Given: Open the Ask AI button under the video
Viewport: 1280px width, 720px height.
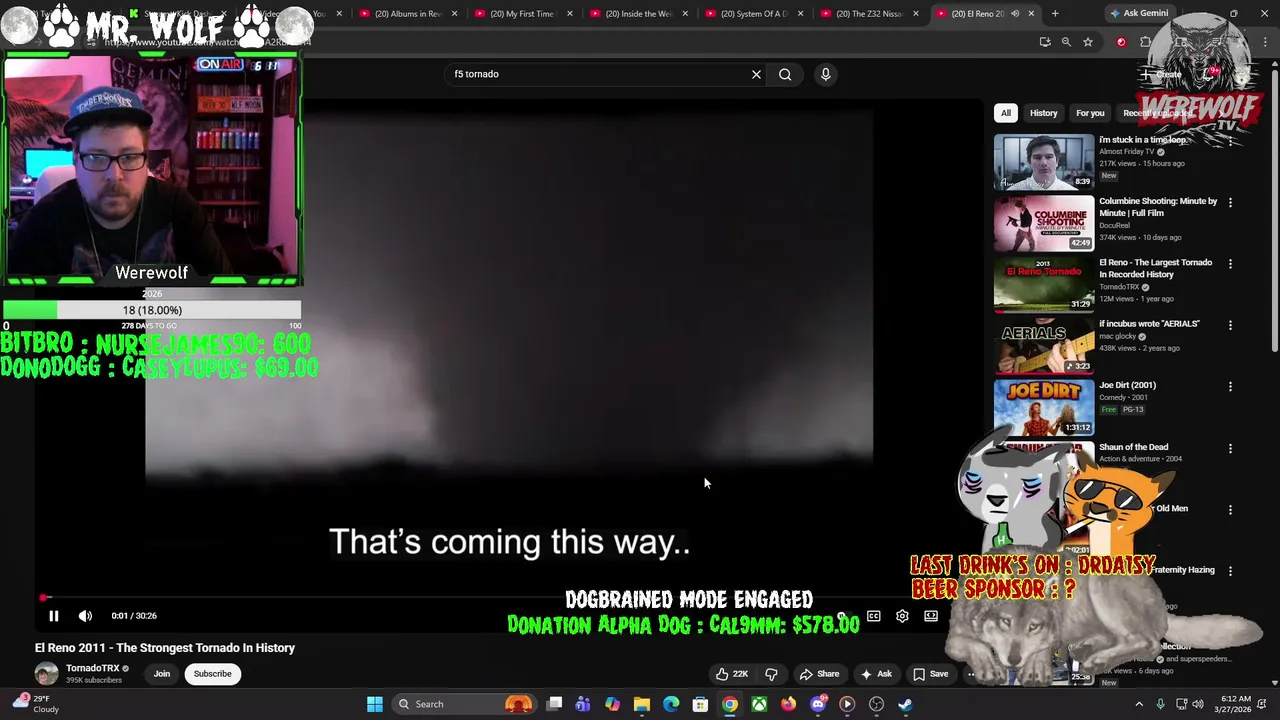Looking at the screenshot, I should pos(876,674).
